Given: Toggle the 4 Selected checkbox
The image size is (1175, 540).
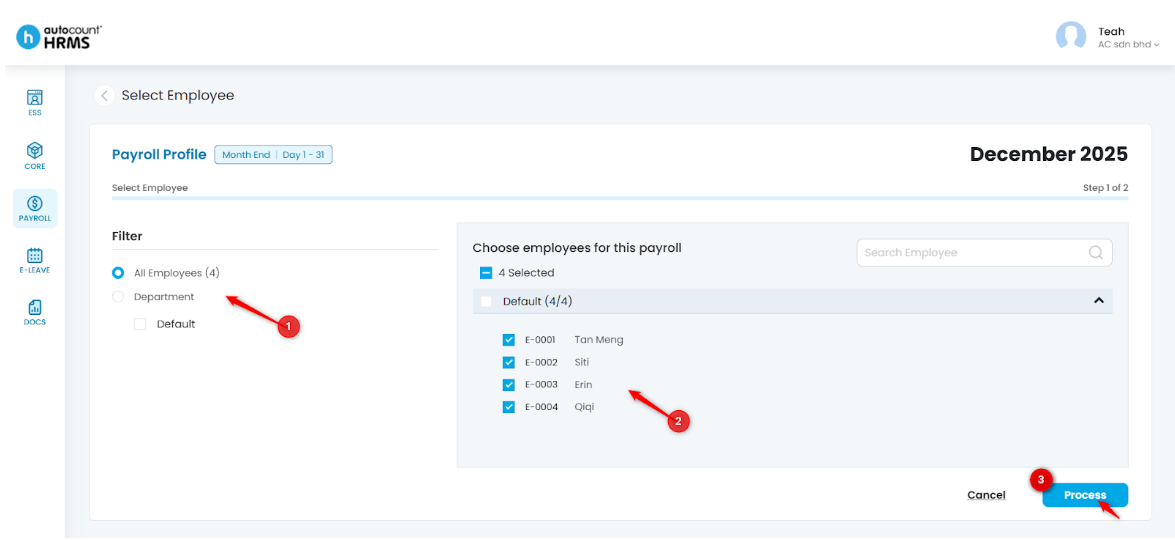Looking at the screenshot, I should point(486,273).
